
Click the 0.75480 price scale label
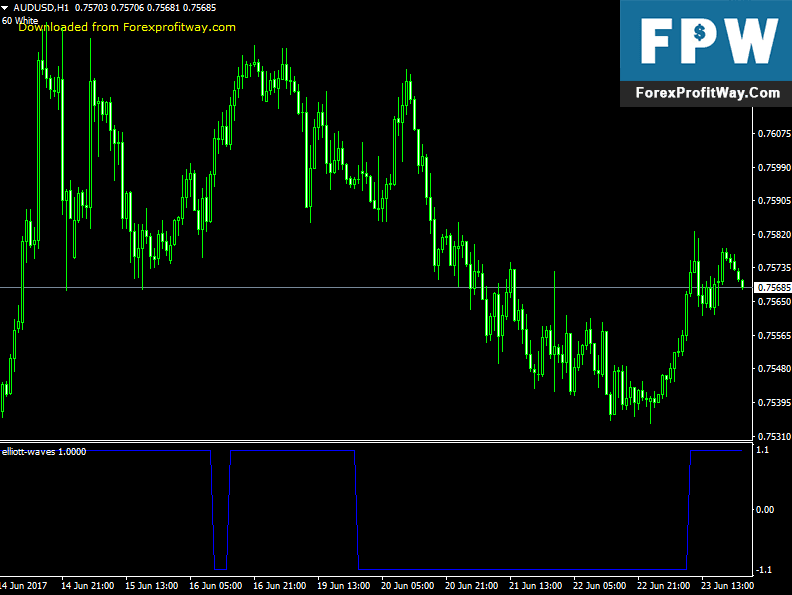click(774, 369)
